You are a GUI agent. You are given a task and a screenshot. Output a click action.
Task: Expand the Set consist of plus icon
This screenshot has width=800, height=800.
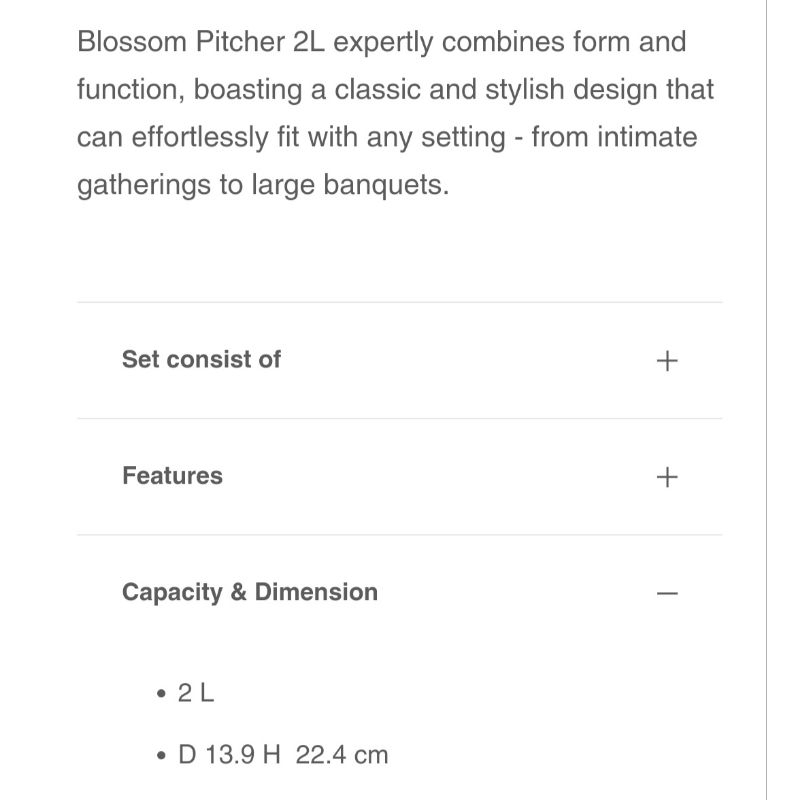667,360
